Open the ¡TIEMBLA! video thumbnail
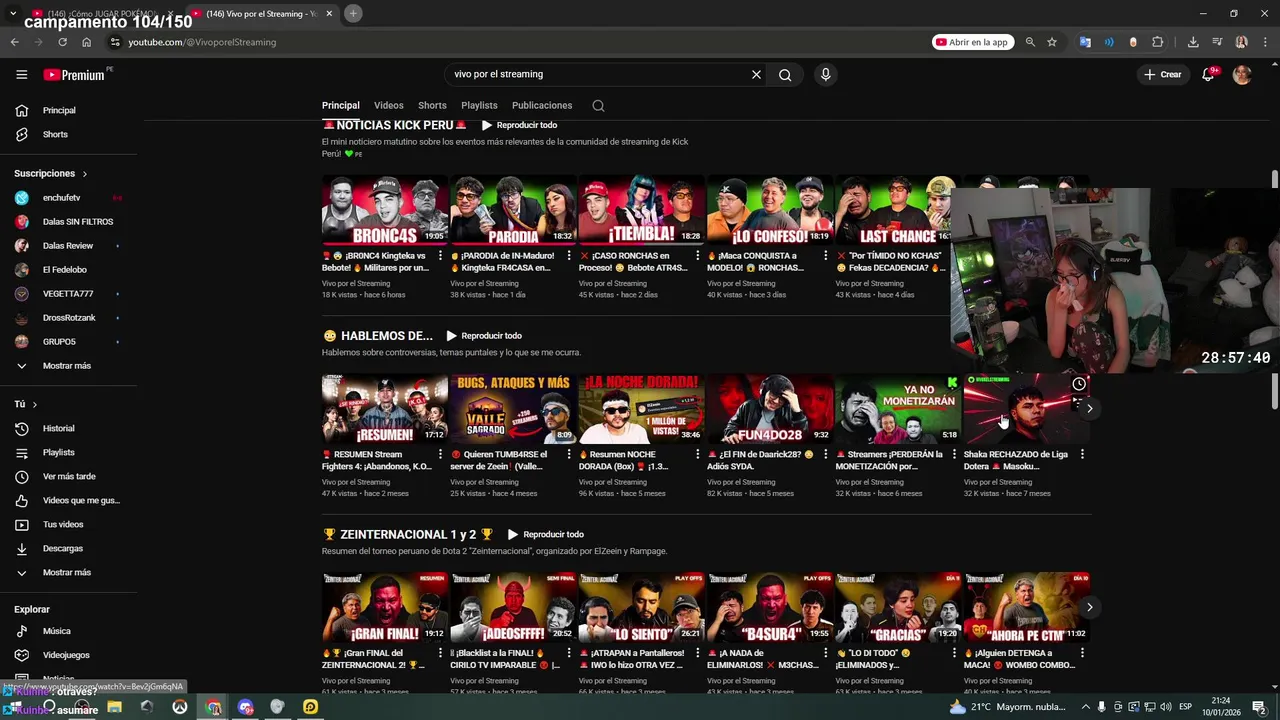1280x720 pixels. [641, 210]
